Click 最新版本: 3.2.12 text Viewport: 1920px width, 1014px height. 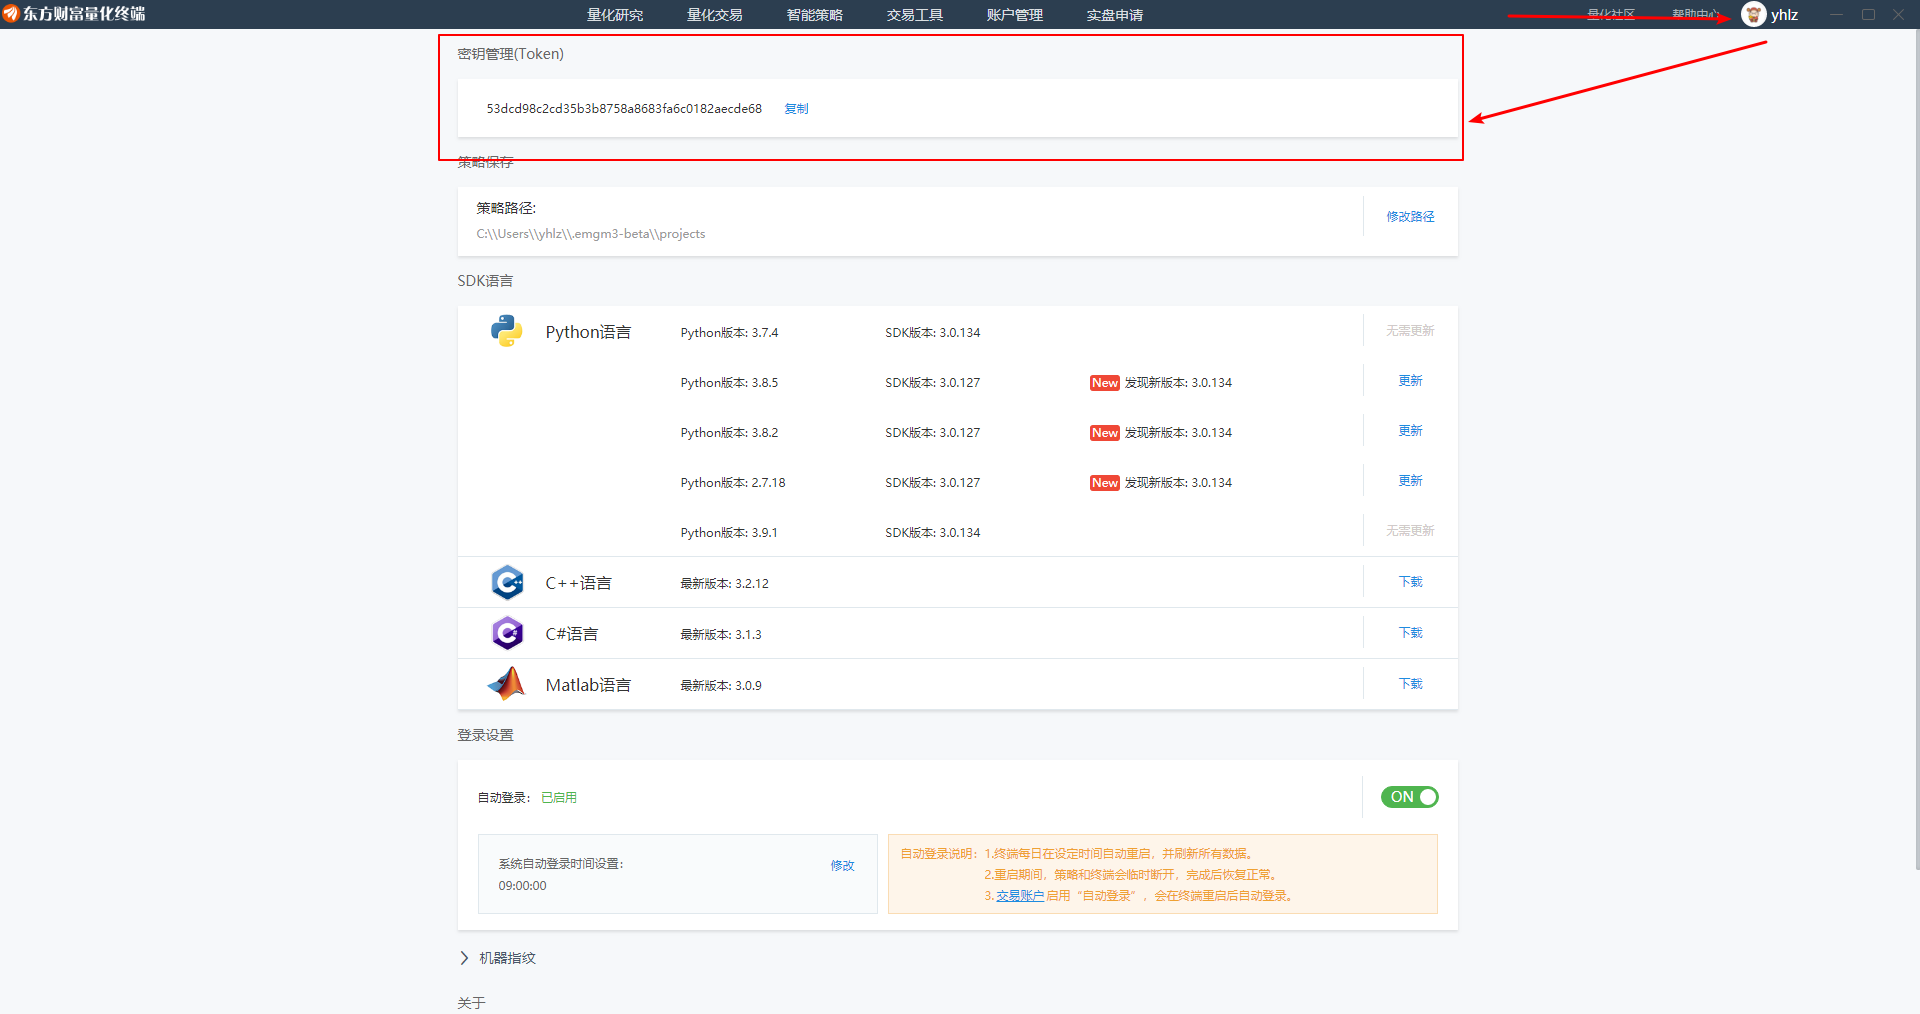[x=724, y=584]
